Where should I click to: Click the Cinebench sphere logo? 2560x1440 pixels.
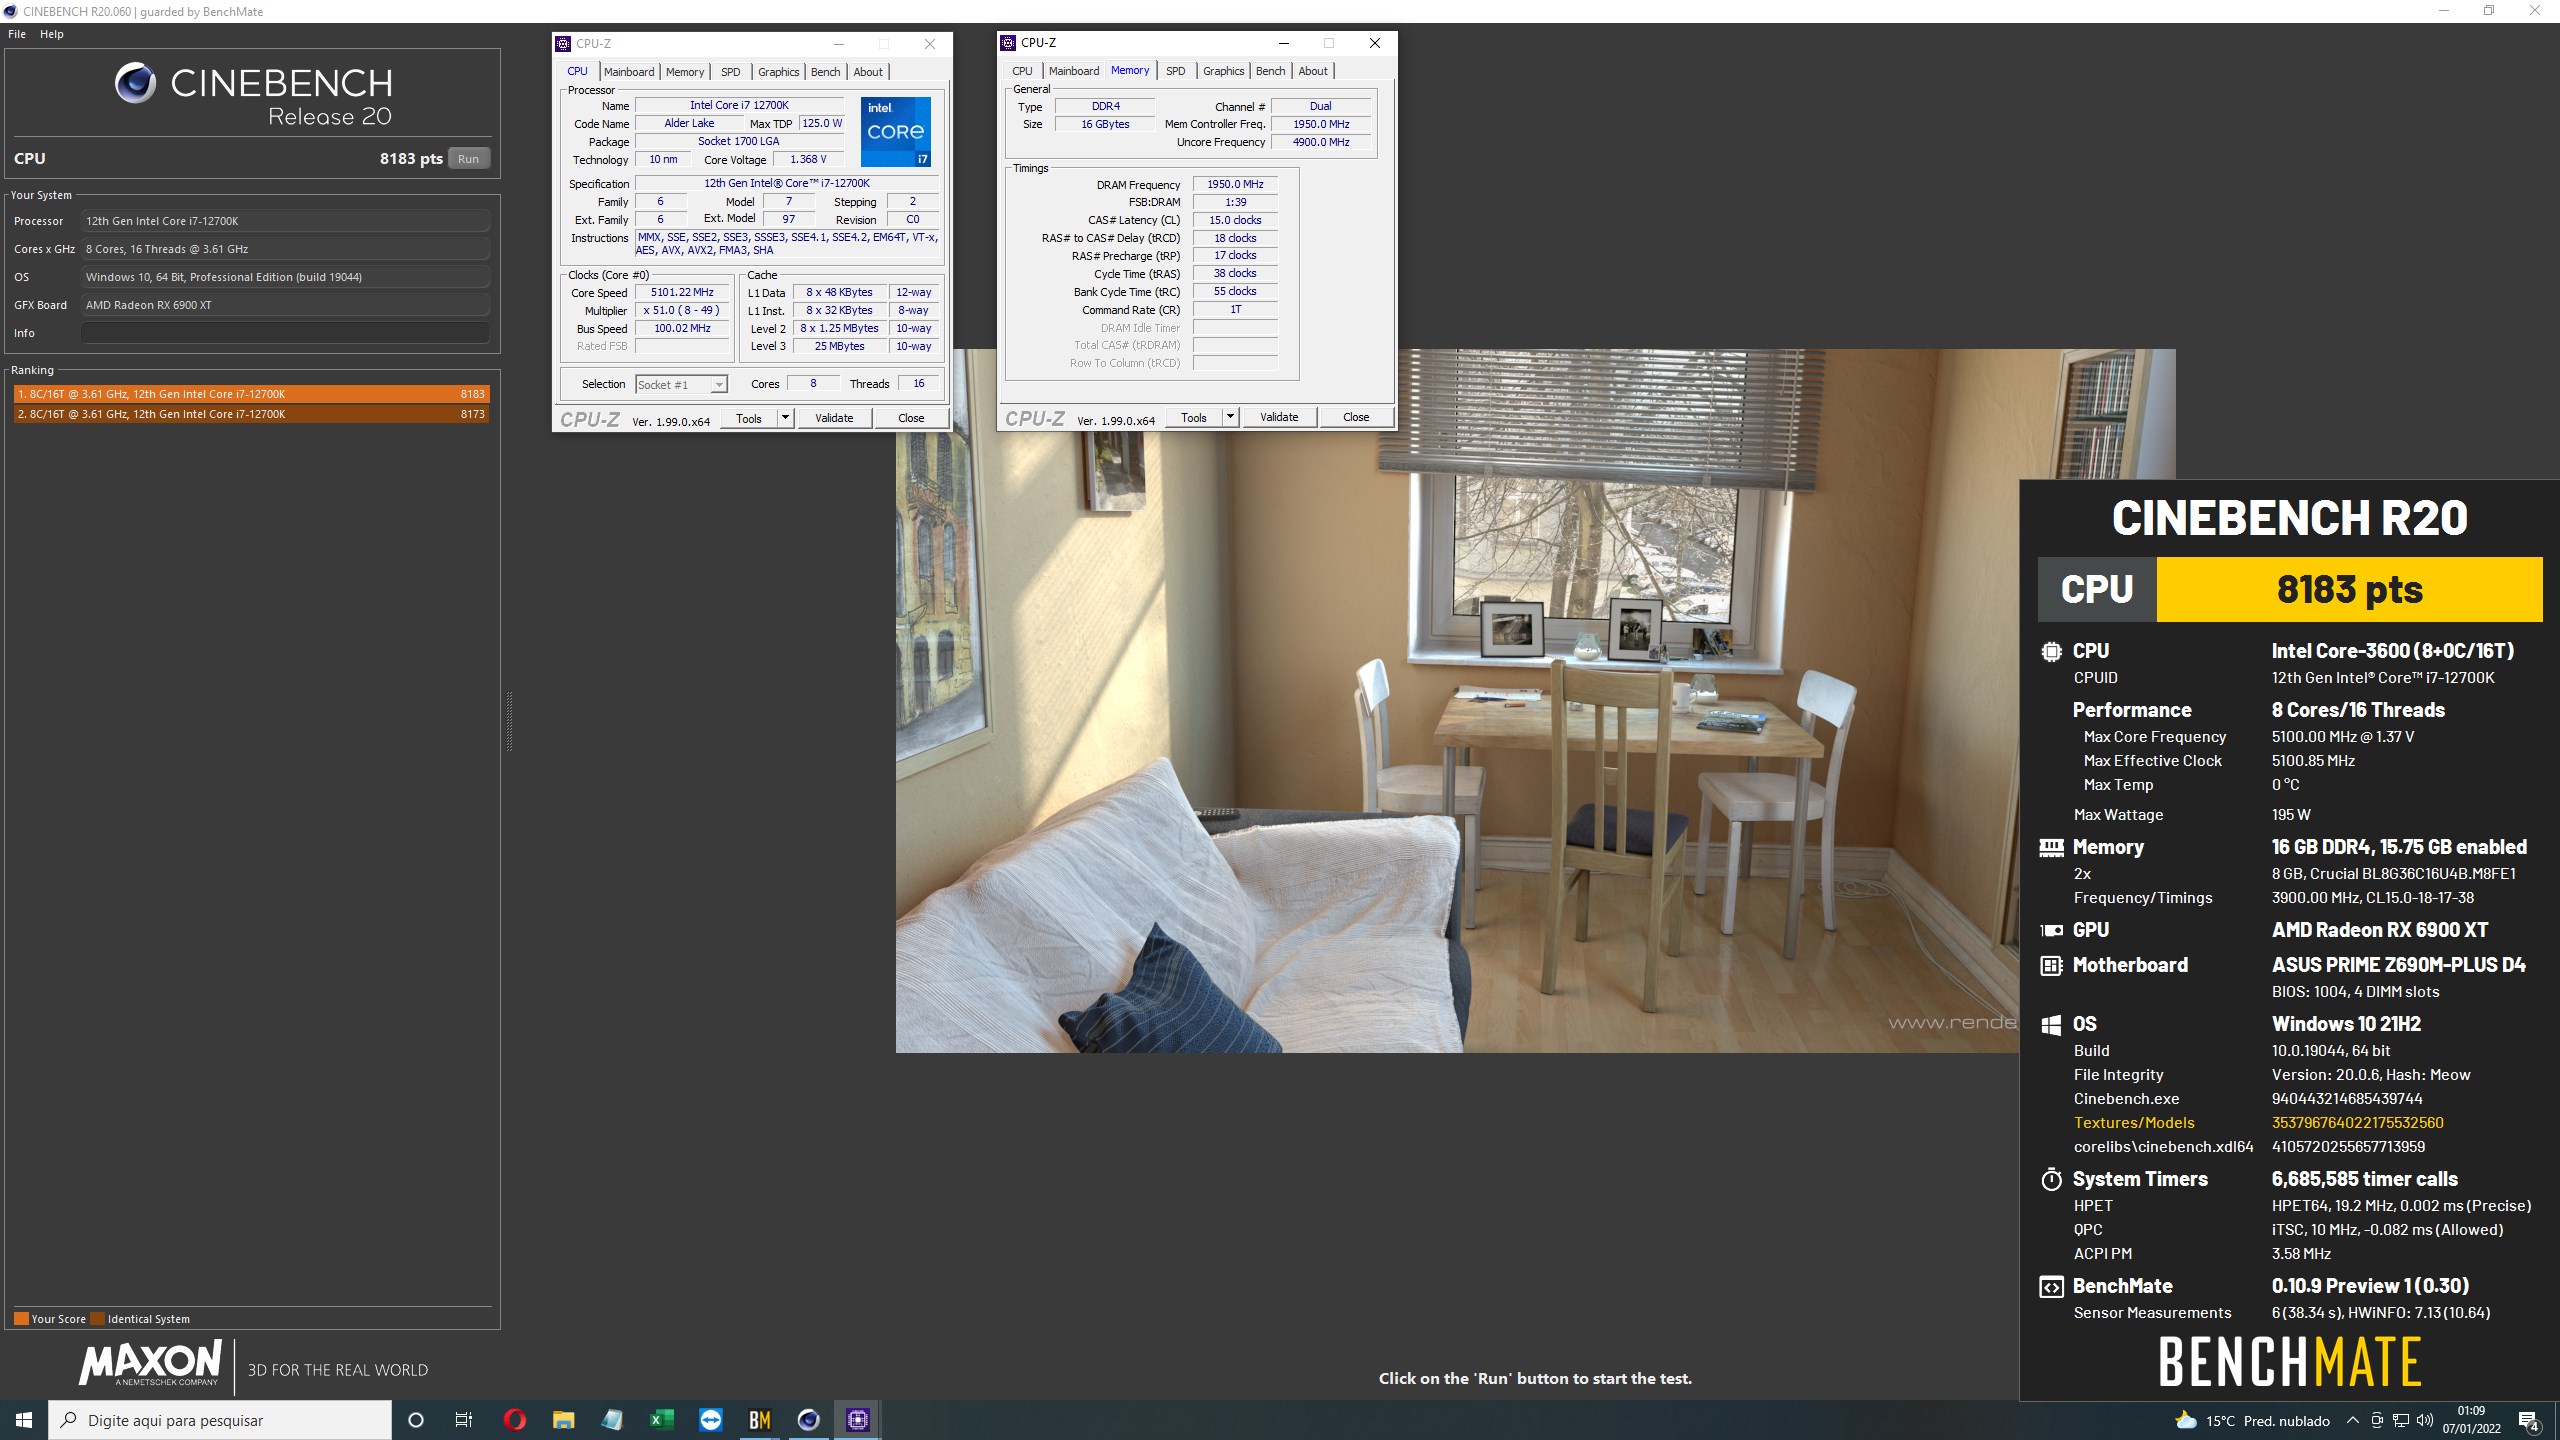pyautogui.click(x=135, y=83)
